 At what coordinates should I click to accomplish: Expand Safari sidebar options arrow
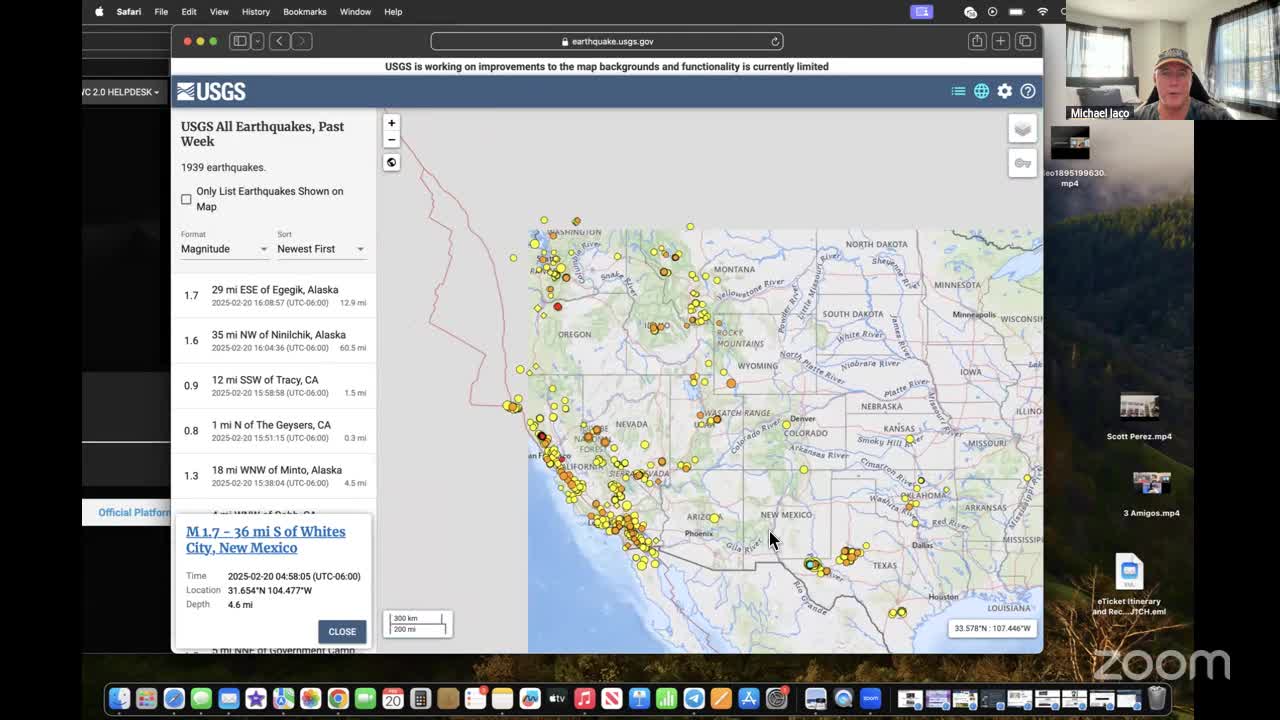(257, 41)
